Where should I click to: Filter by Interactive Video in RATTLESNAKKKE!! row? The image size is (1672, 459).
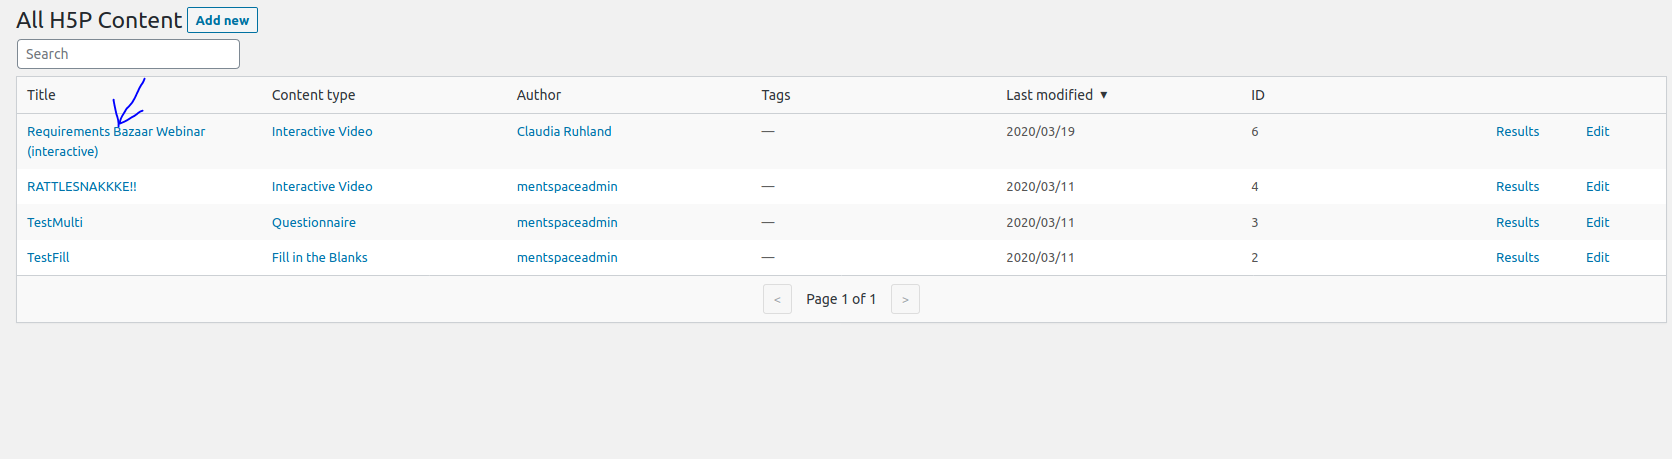(322, 187)
